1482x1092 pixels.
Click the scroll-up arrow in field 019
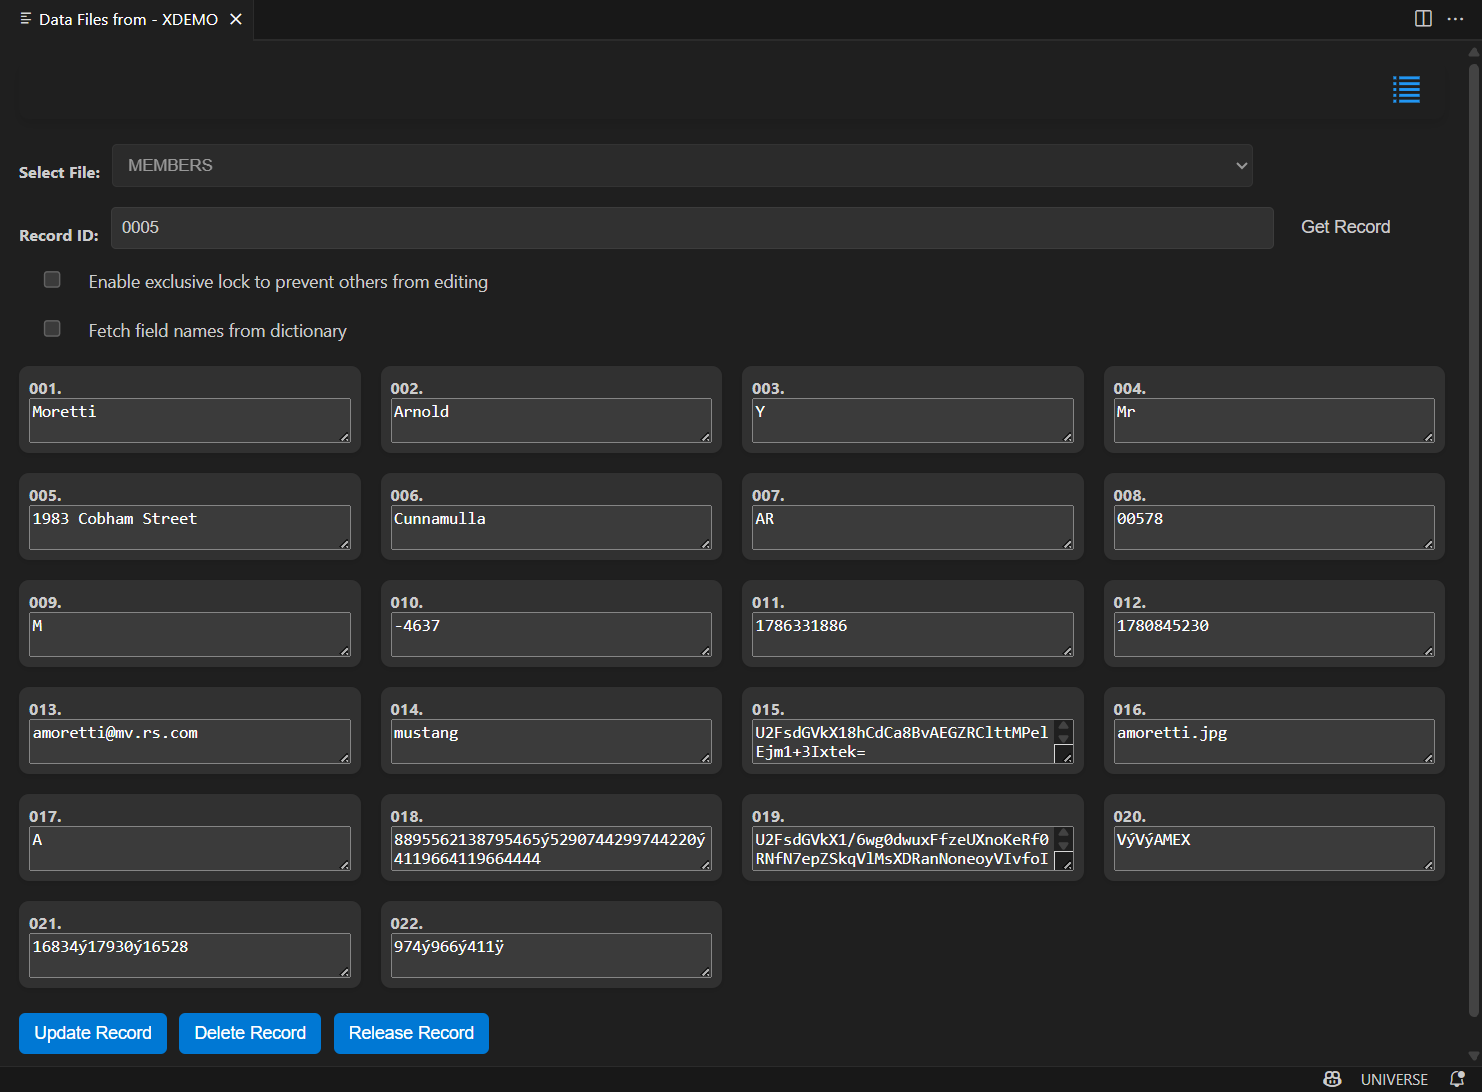pos(1064,833)
